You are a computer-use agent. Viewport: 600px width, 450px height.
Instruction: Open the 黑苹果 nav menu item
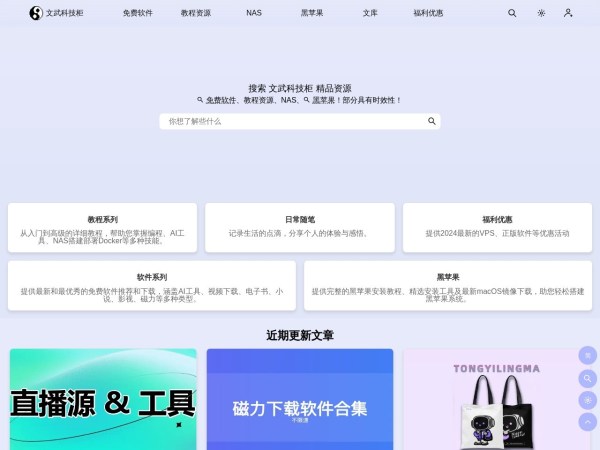pyautogui.click(x=312, y=14)
